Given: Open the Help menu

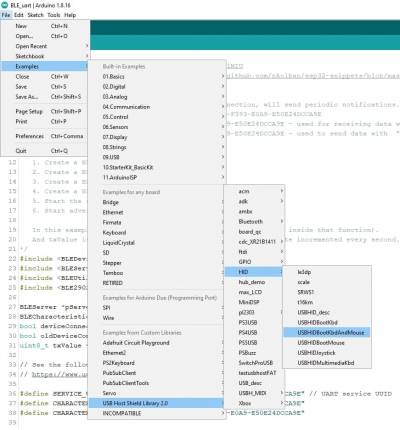Looking at the screenshot, I should [70, 15].
